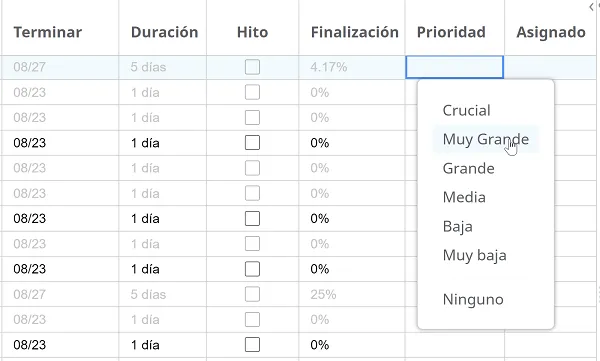Click the Finalización column header
Screen dimensions: 600x361
point(355,32)
